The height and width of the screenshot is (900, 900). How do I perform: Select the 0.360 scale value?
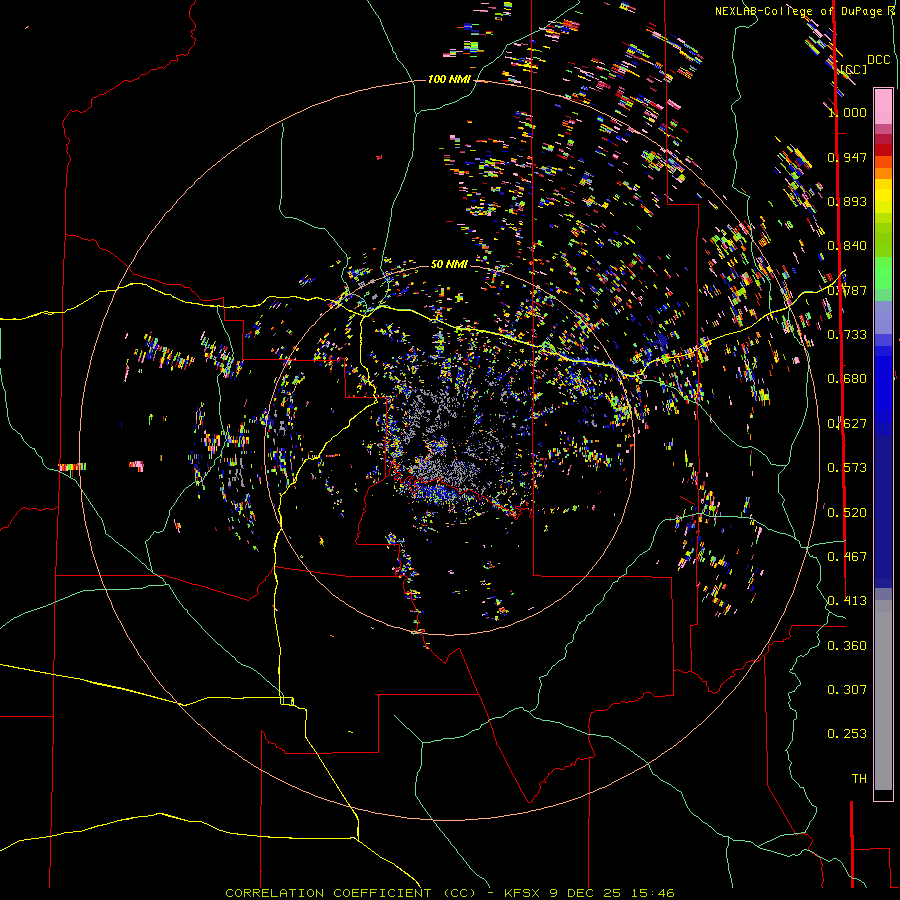pyautogui.click(x=847, y=646)
